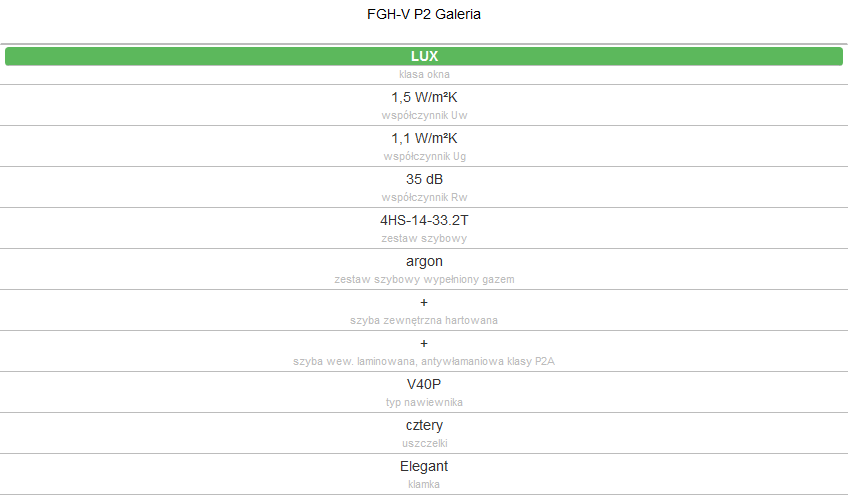Click the uszczelki label
This screenshot has height=497, width=850.
424,443
